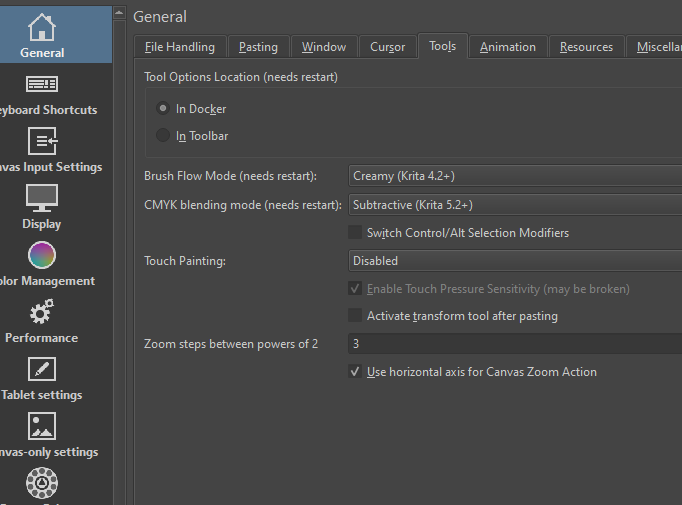Choose the In Toolbar radio option
Image resolution: width=682 pixels, height=505 pixels.
[163, 136]
